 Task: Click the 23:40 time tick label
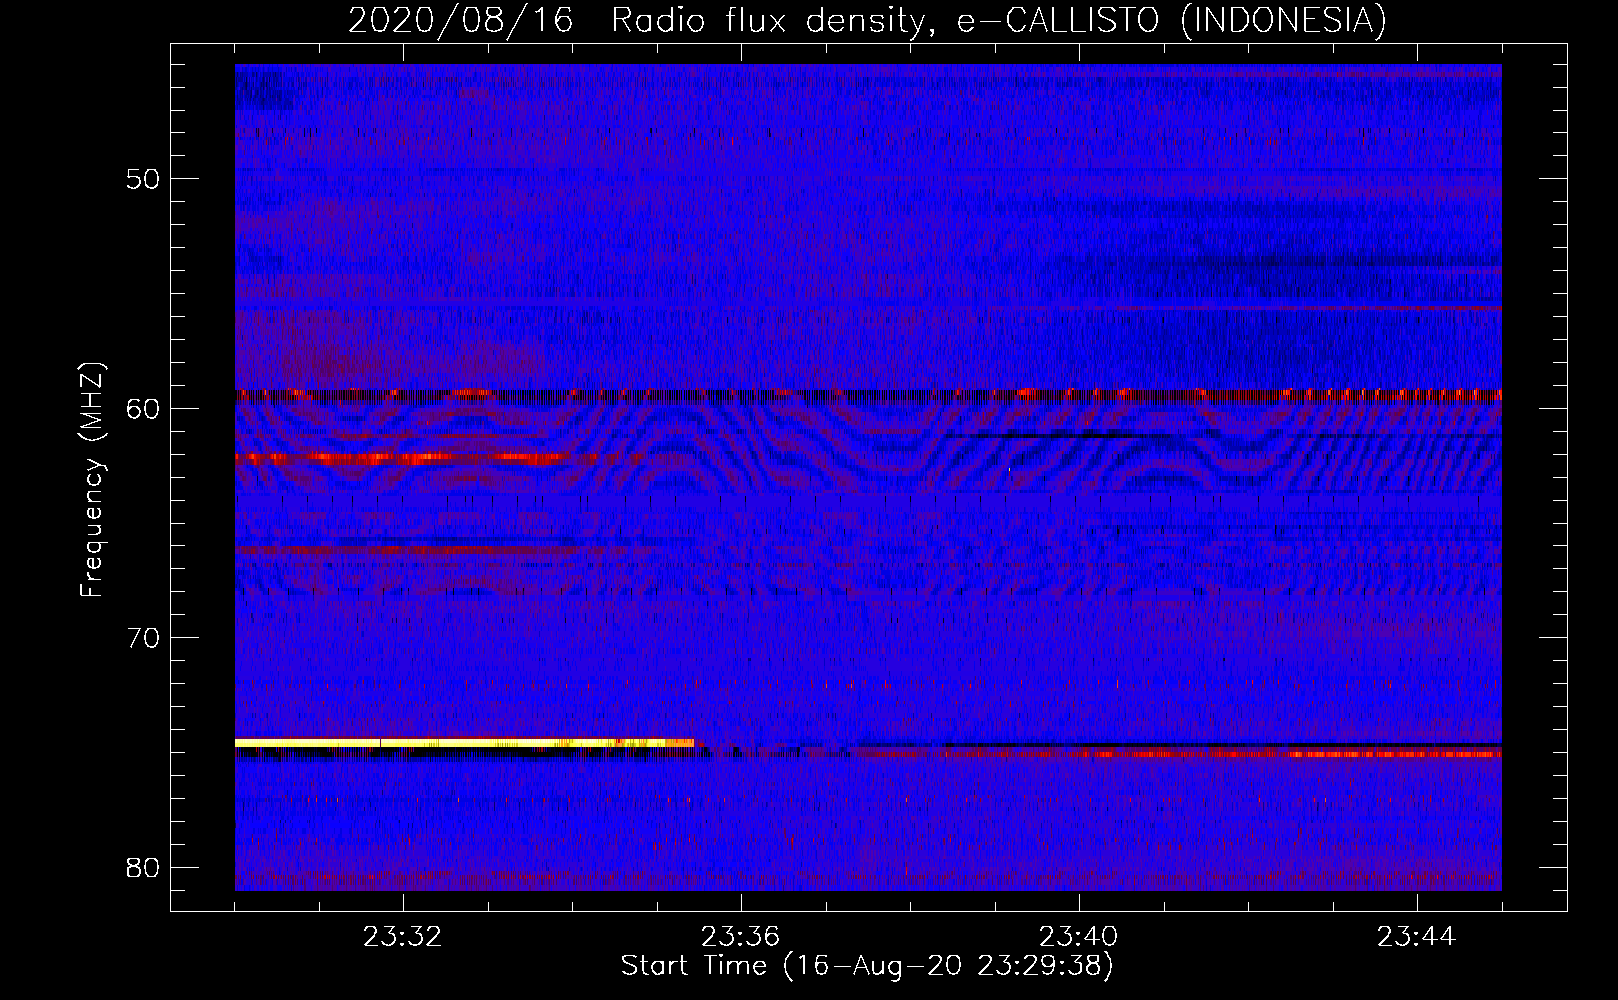1079,937
